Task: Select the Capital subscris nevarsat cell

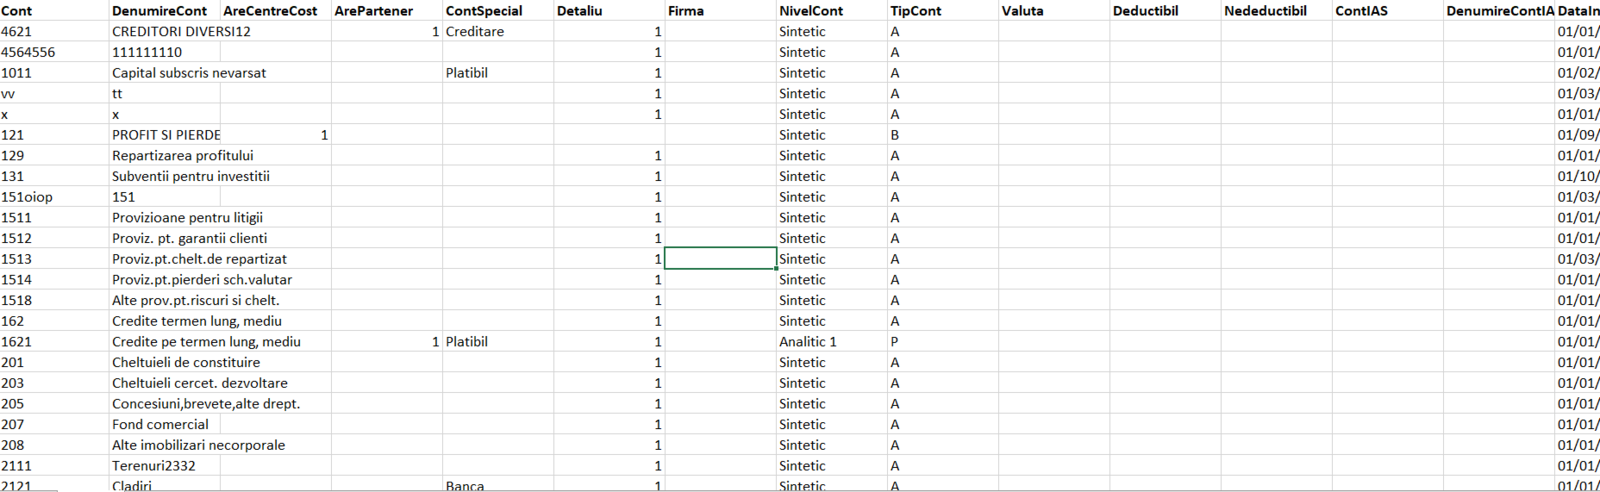Action: [x=189, y=73]
